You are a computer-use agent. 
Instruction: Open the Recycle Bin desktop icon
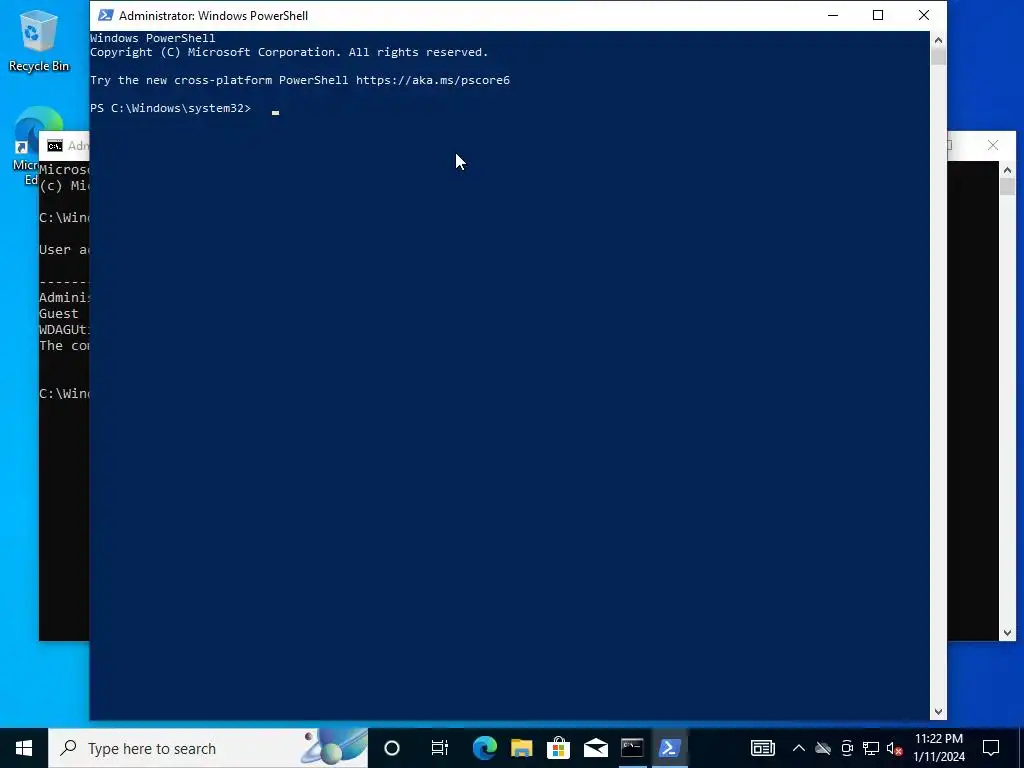(39, 40)
